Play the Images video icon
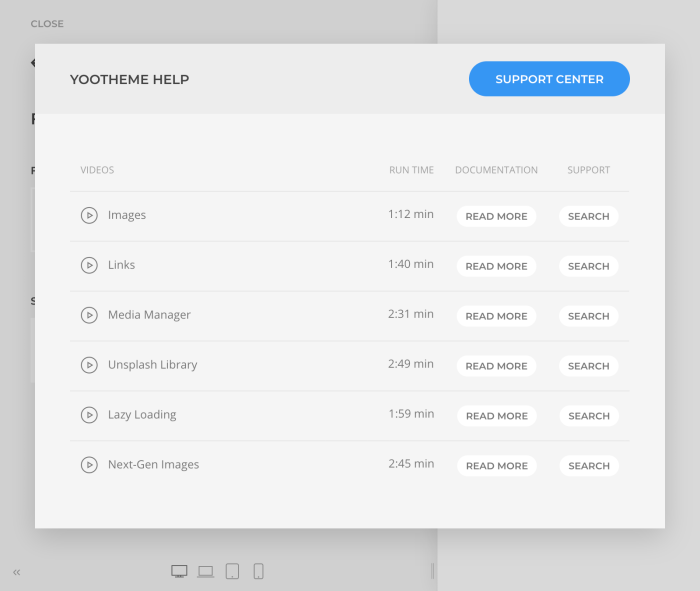This screenshot has width=700, height=591. pyautogui.click(x=89, y=215)
